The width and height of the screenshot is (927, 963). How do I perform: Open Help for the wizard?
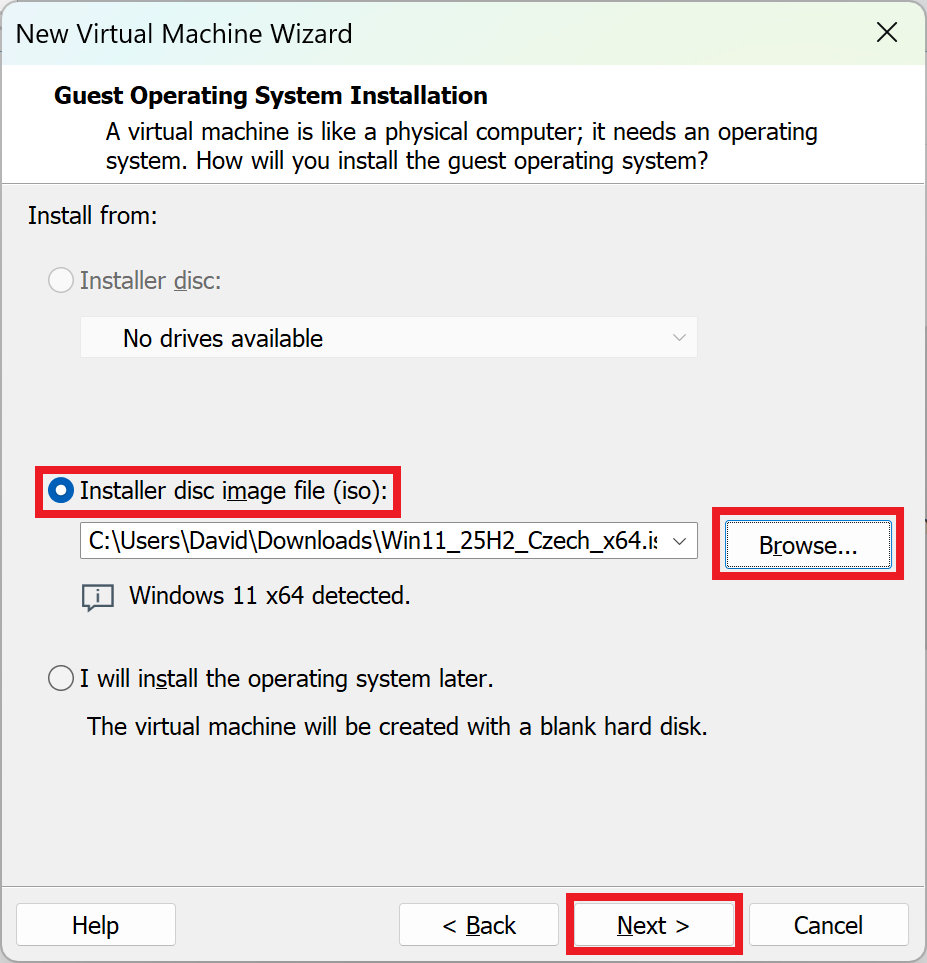tap(95, 924)
